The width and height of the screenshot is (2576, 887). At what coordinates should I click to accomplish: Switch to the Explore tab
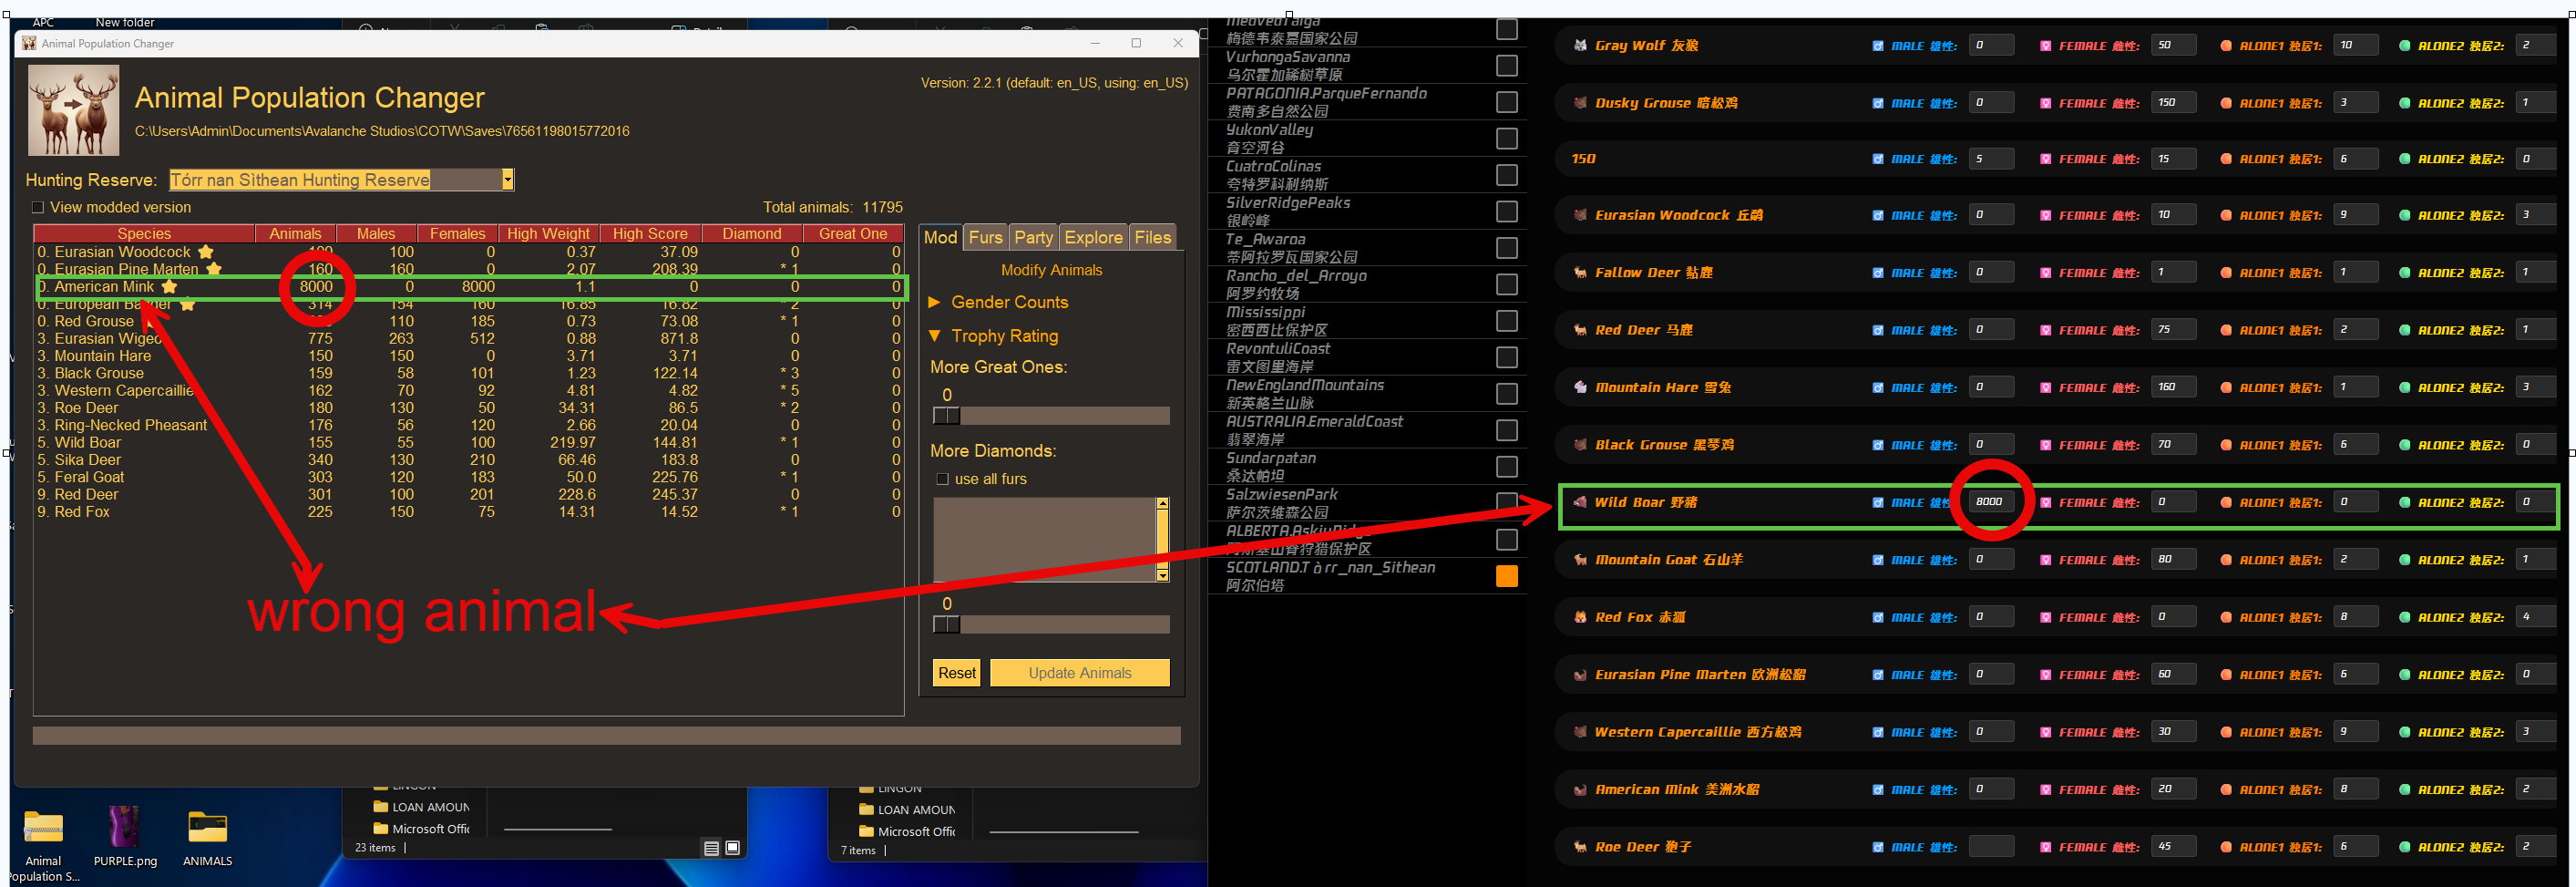coord(1093,237)
